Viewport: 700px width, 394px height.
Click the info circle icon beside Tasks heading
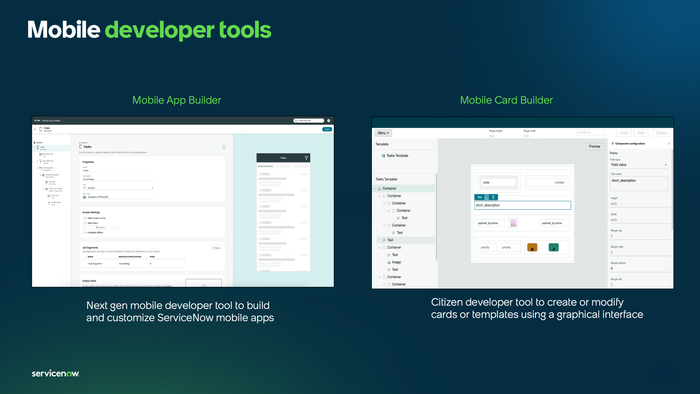click(224, 147)
